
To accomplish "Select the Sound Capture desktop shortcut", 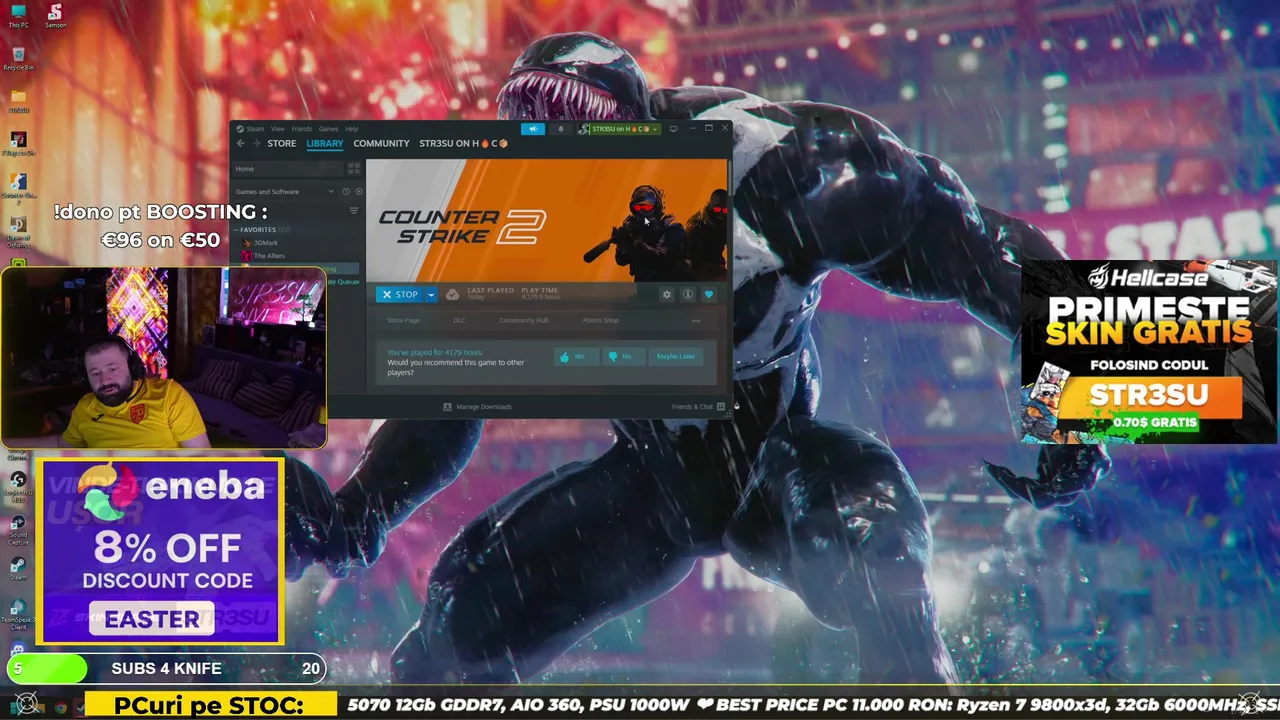I will [18, 530].
